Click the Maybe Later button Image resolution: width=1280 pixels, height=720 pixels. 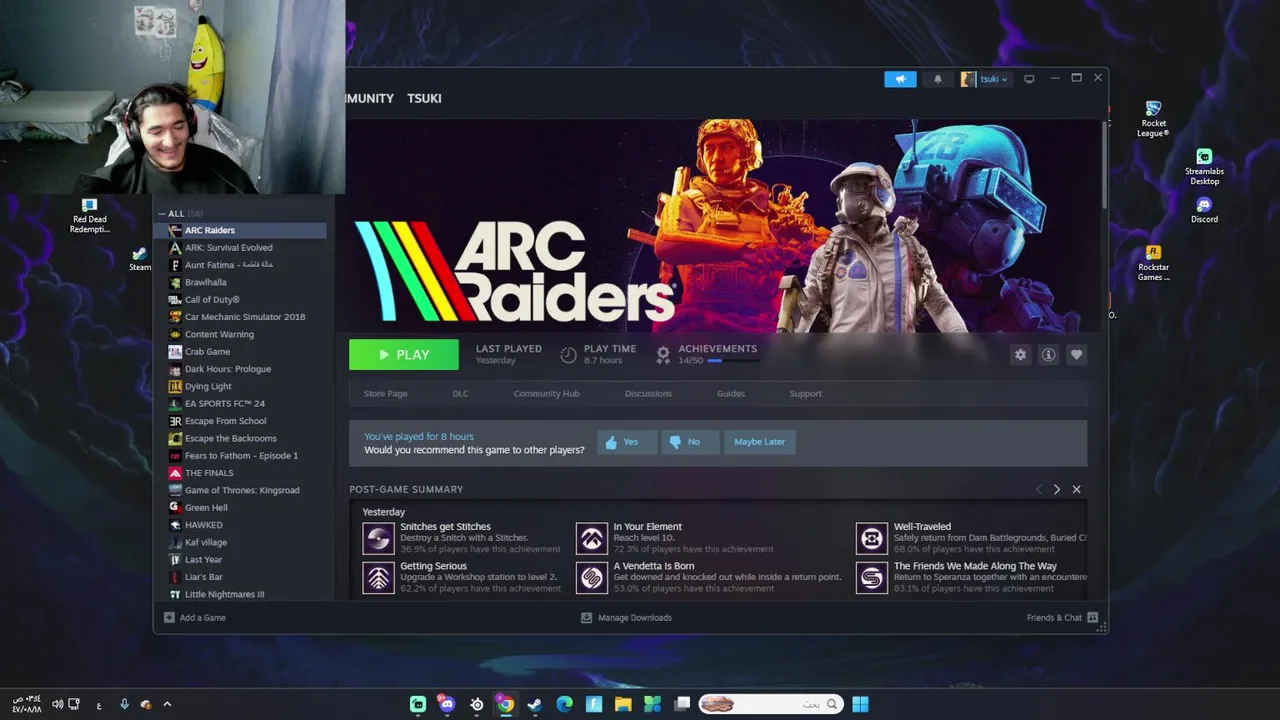759,442
